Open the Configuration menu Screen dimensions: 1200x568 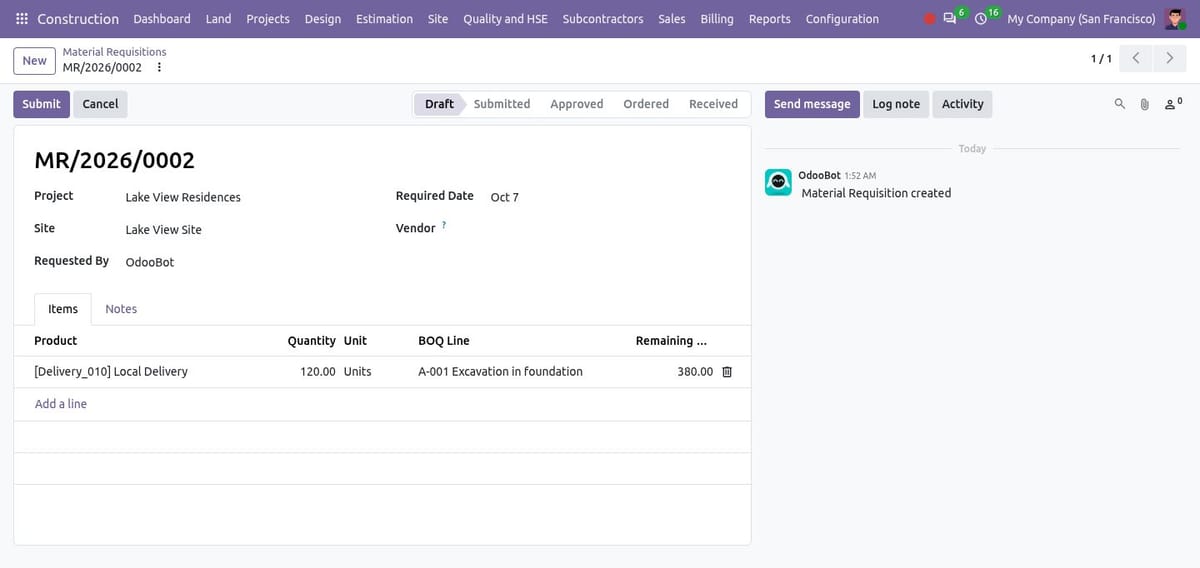(842, 19)
